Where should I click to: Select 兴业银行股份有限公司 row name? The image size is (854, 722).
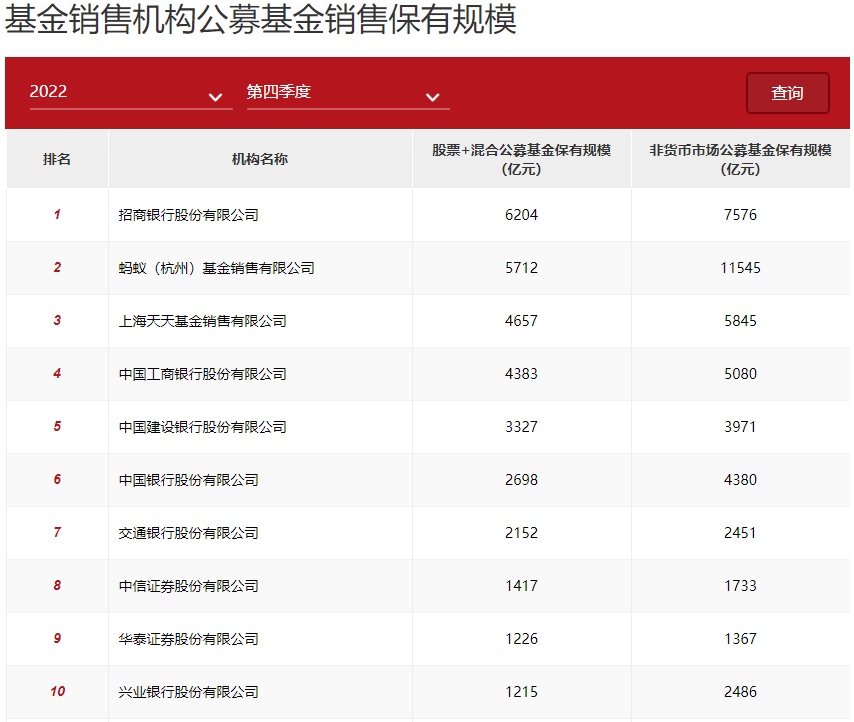coord(188,692)
